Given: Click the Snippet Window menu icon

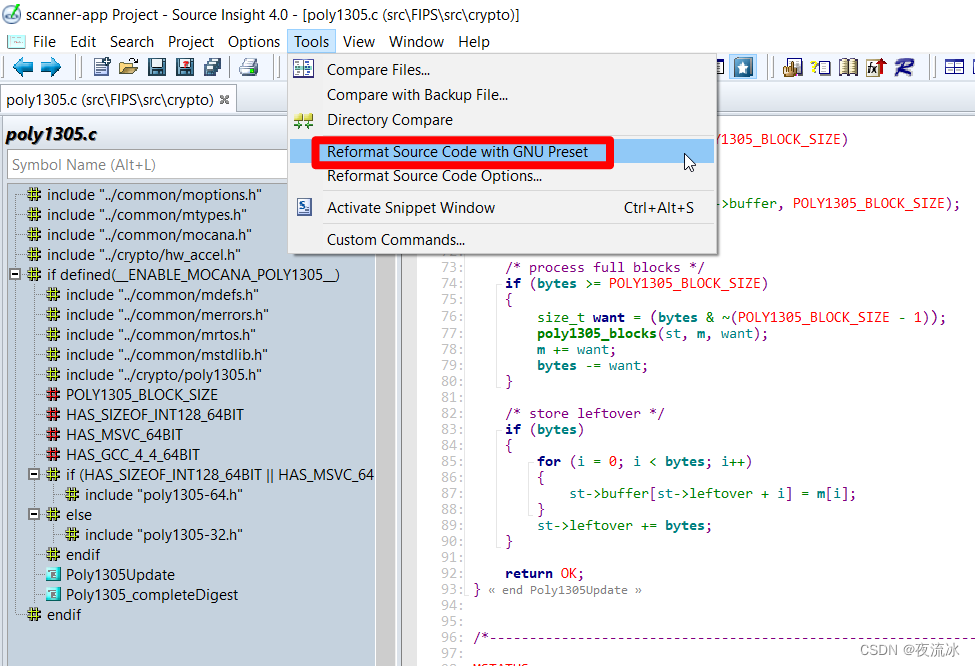Looking at the screenshot, I should pos(304,207).
